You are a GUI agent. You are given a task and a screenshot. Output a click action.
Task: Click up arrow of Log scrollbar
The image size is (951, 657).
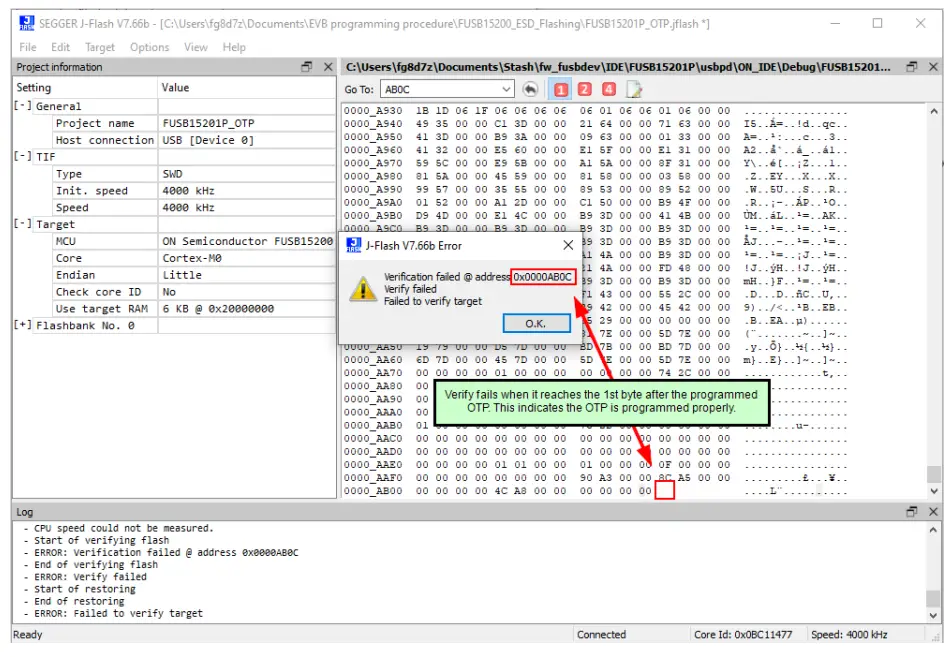click(x=933, y=530)
